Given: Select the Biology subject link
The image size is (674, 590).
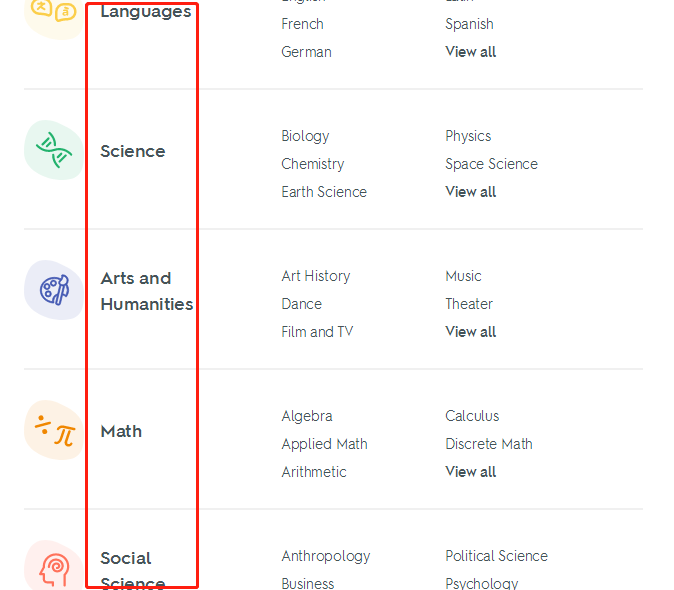Looking at the screenshot, I should click(305, 136).
